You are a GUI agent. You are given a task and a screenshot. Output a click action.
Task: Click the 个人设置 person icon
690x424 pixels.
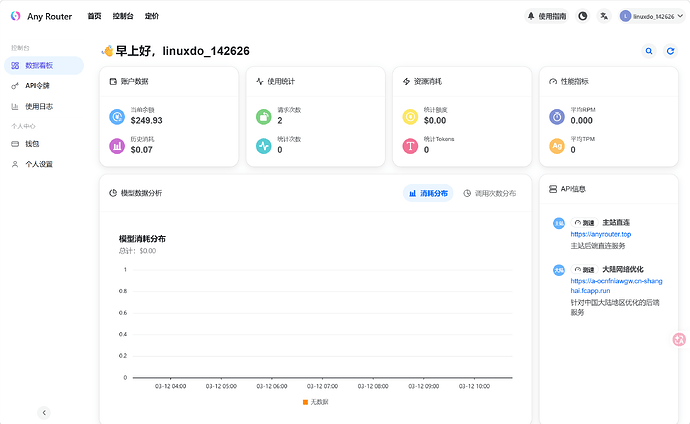(x=15, y=164)
